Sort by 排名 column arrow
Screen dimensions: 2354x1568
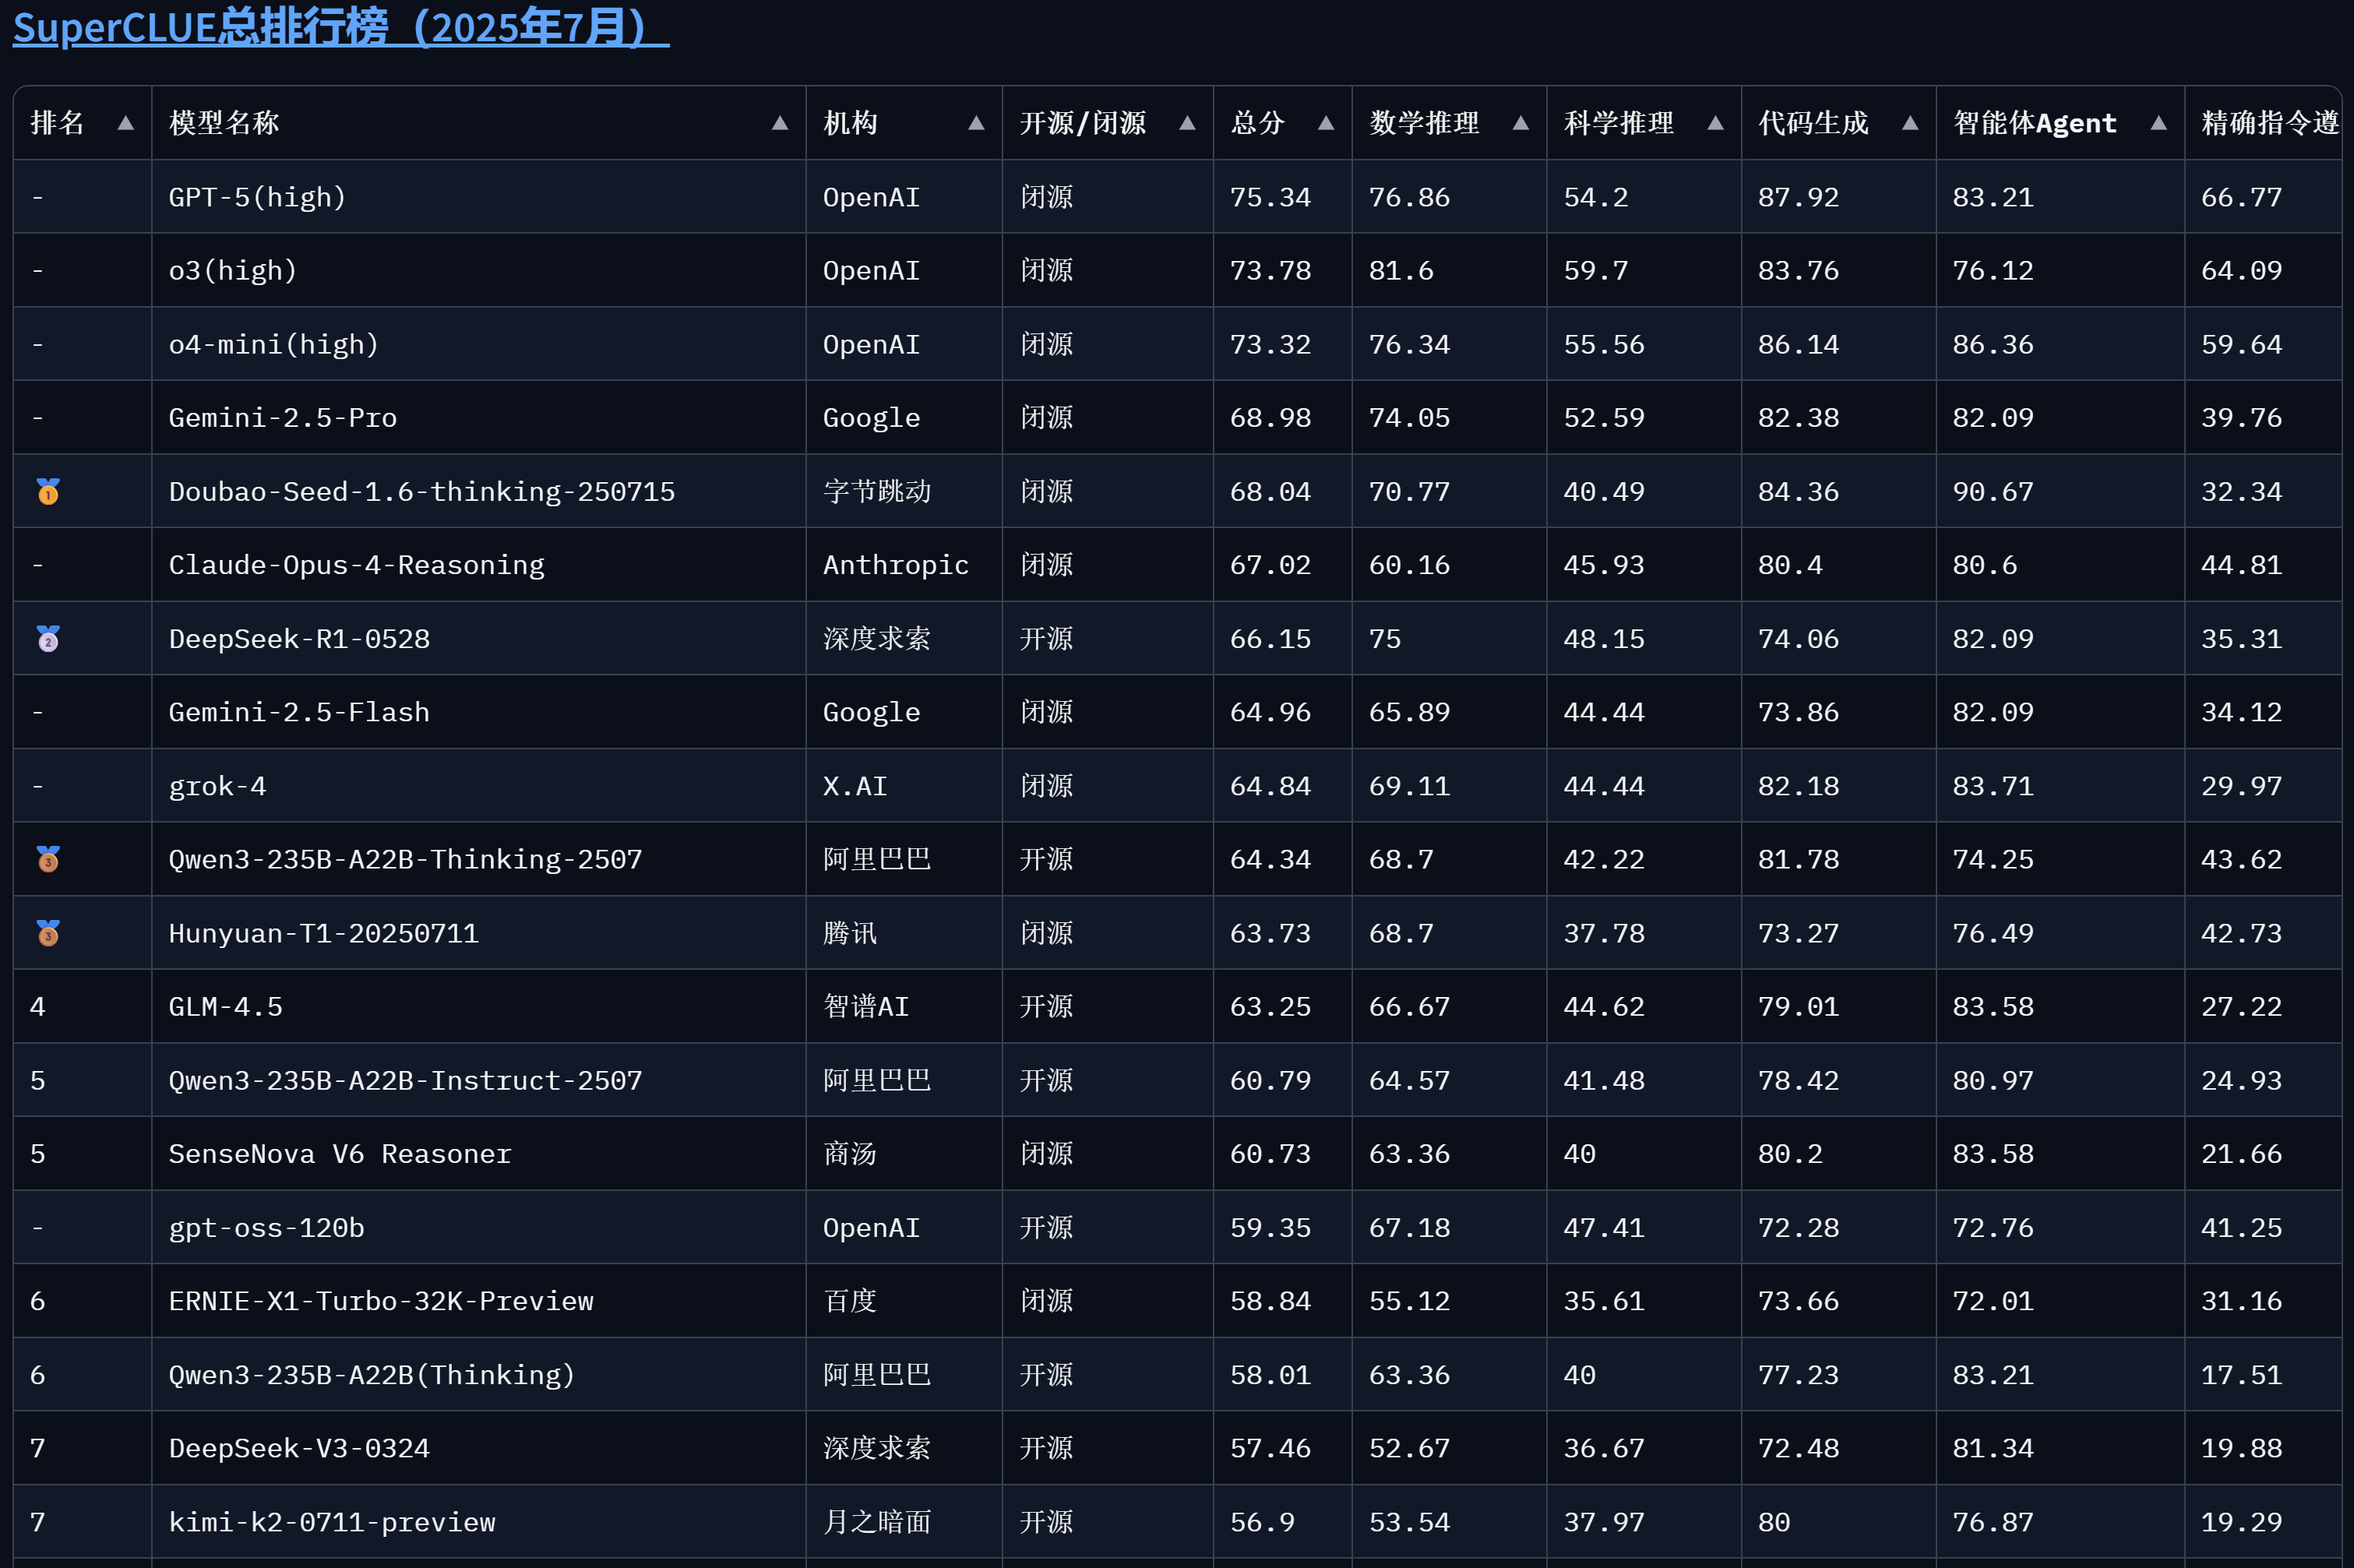[125, 123]
